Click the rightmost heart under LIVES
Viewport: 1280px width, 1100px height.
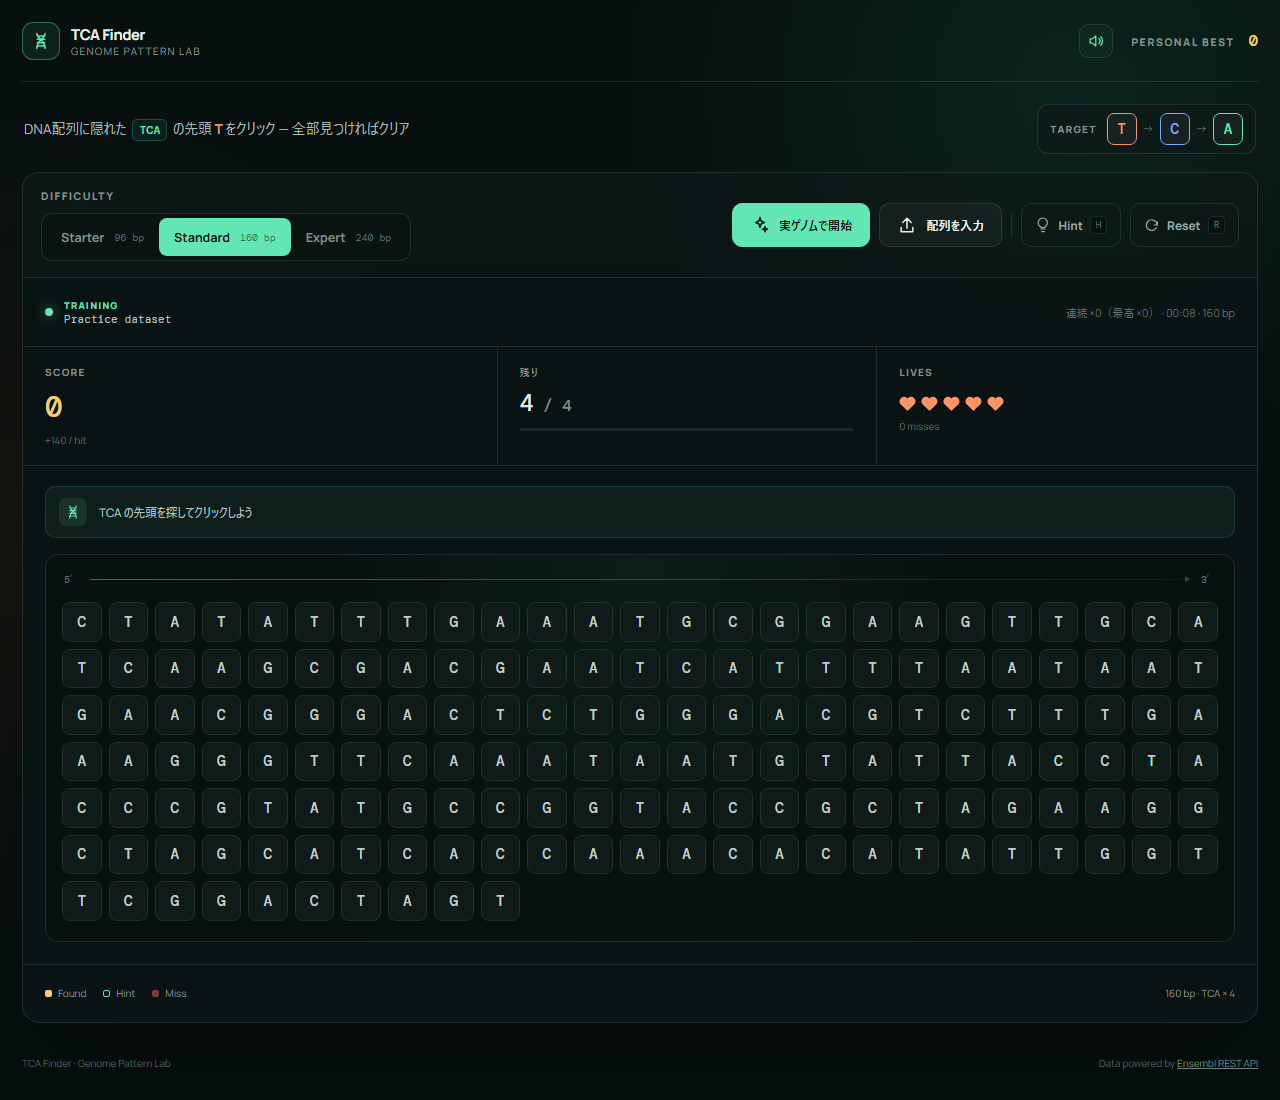pos(995,403)
